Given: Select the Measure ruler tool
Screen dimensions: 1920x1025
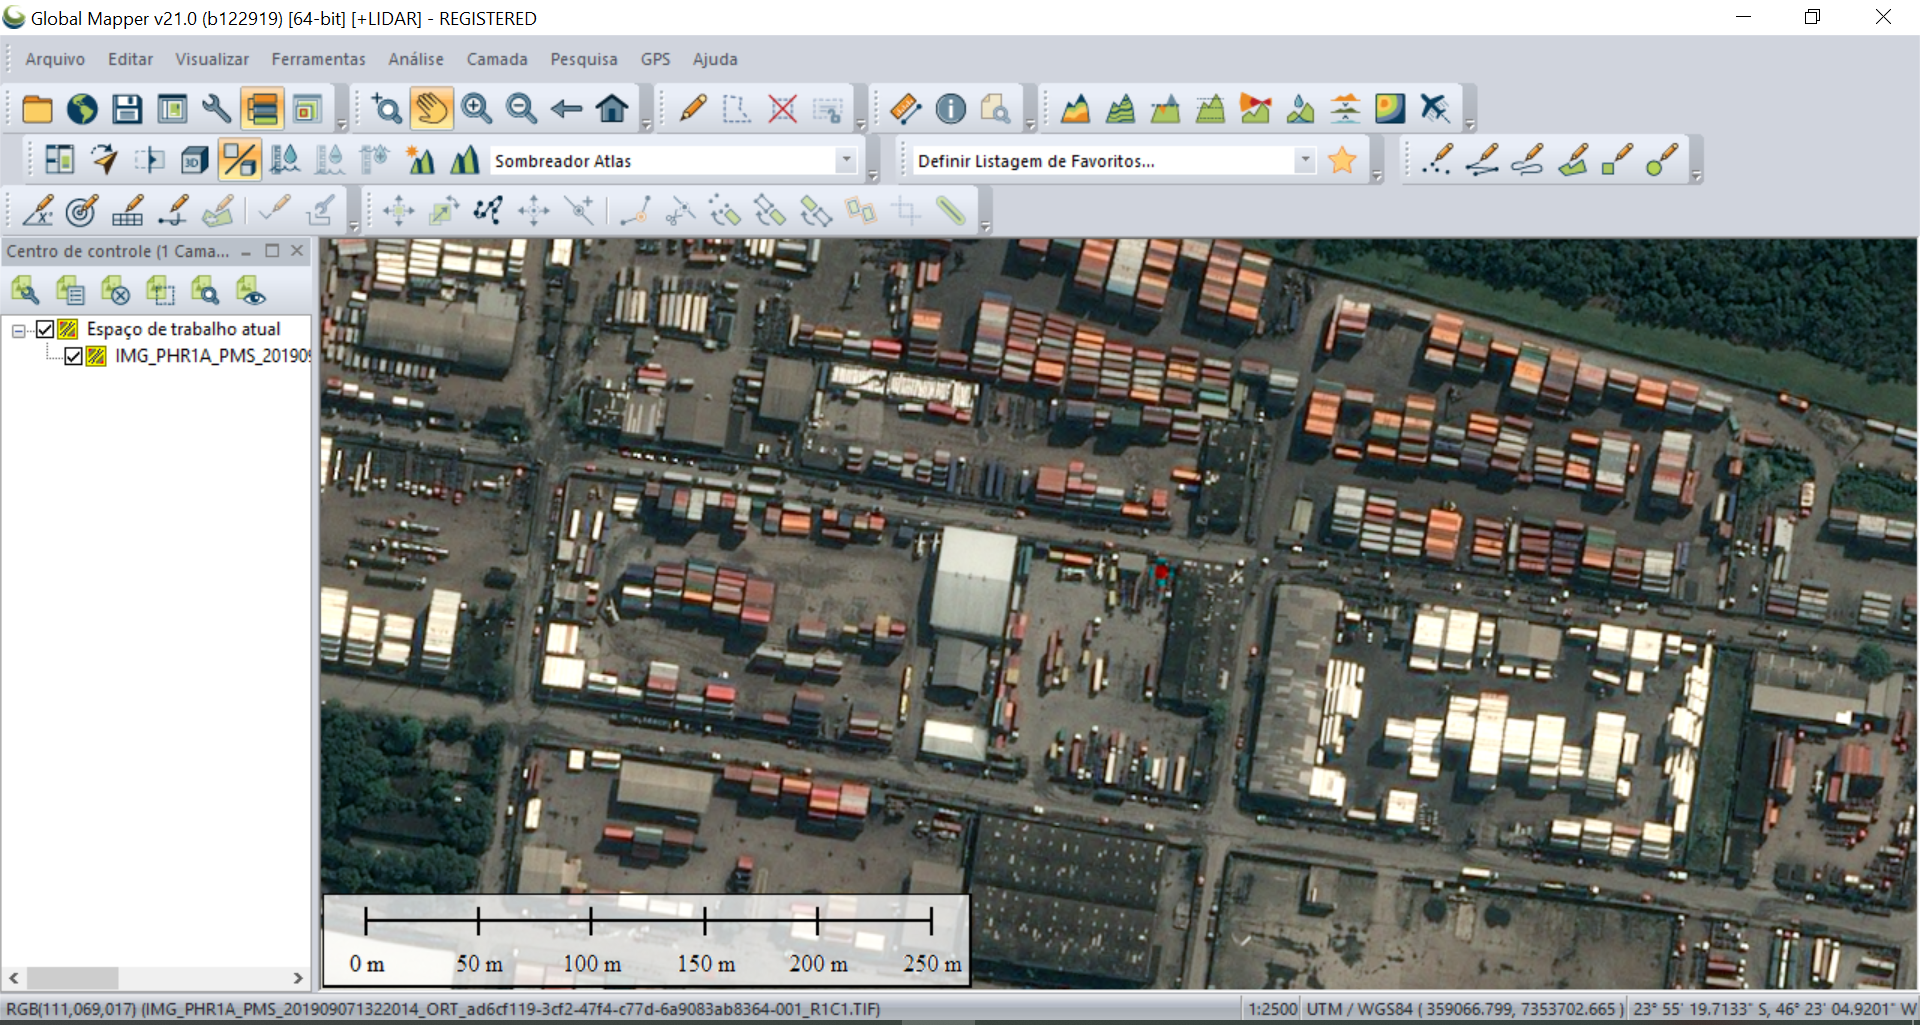Looking at the screenshot, I should 905,109.
